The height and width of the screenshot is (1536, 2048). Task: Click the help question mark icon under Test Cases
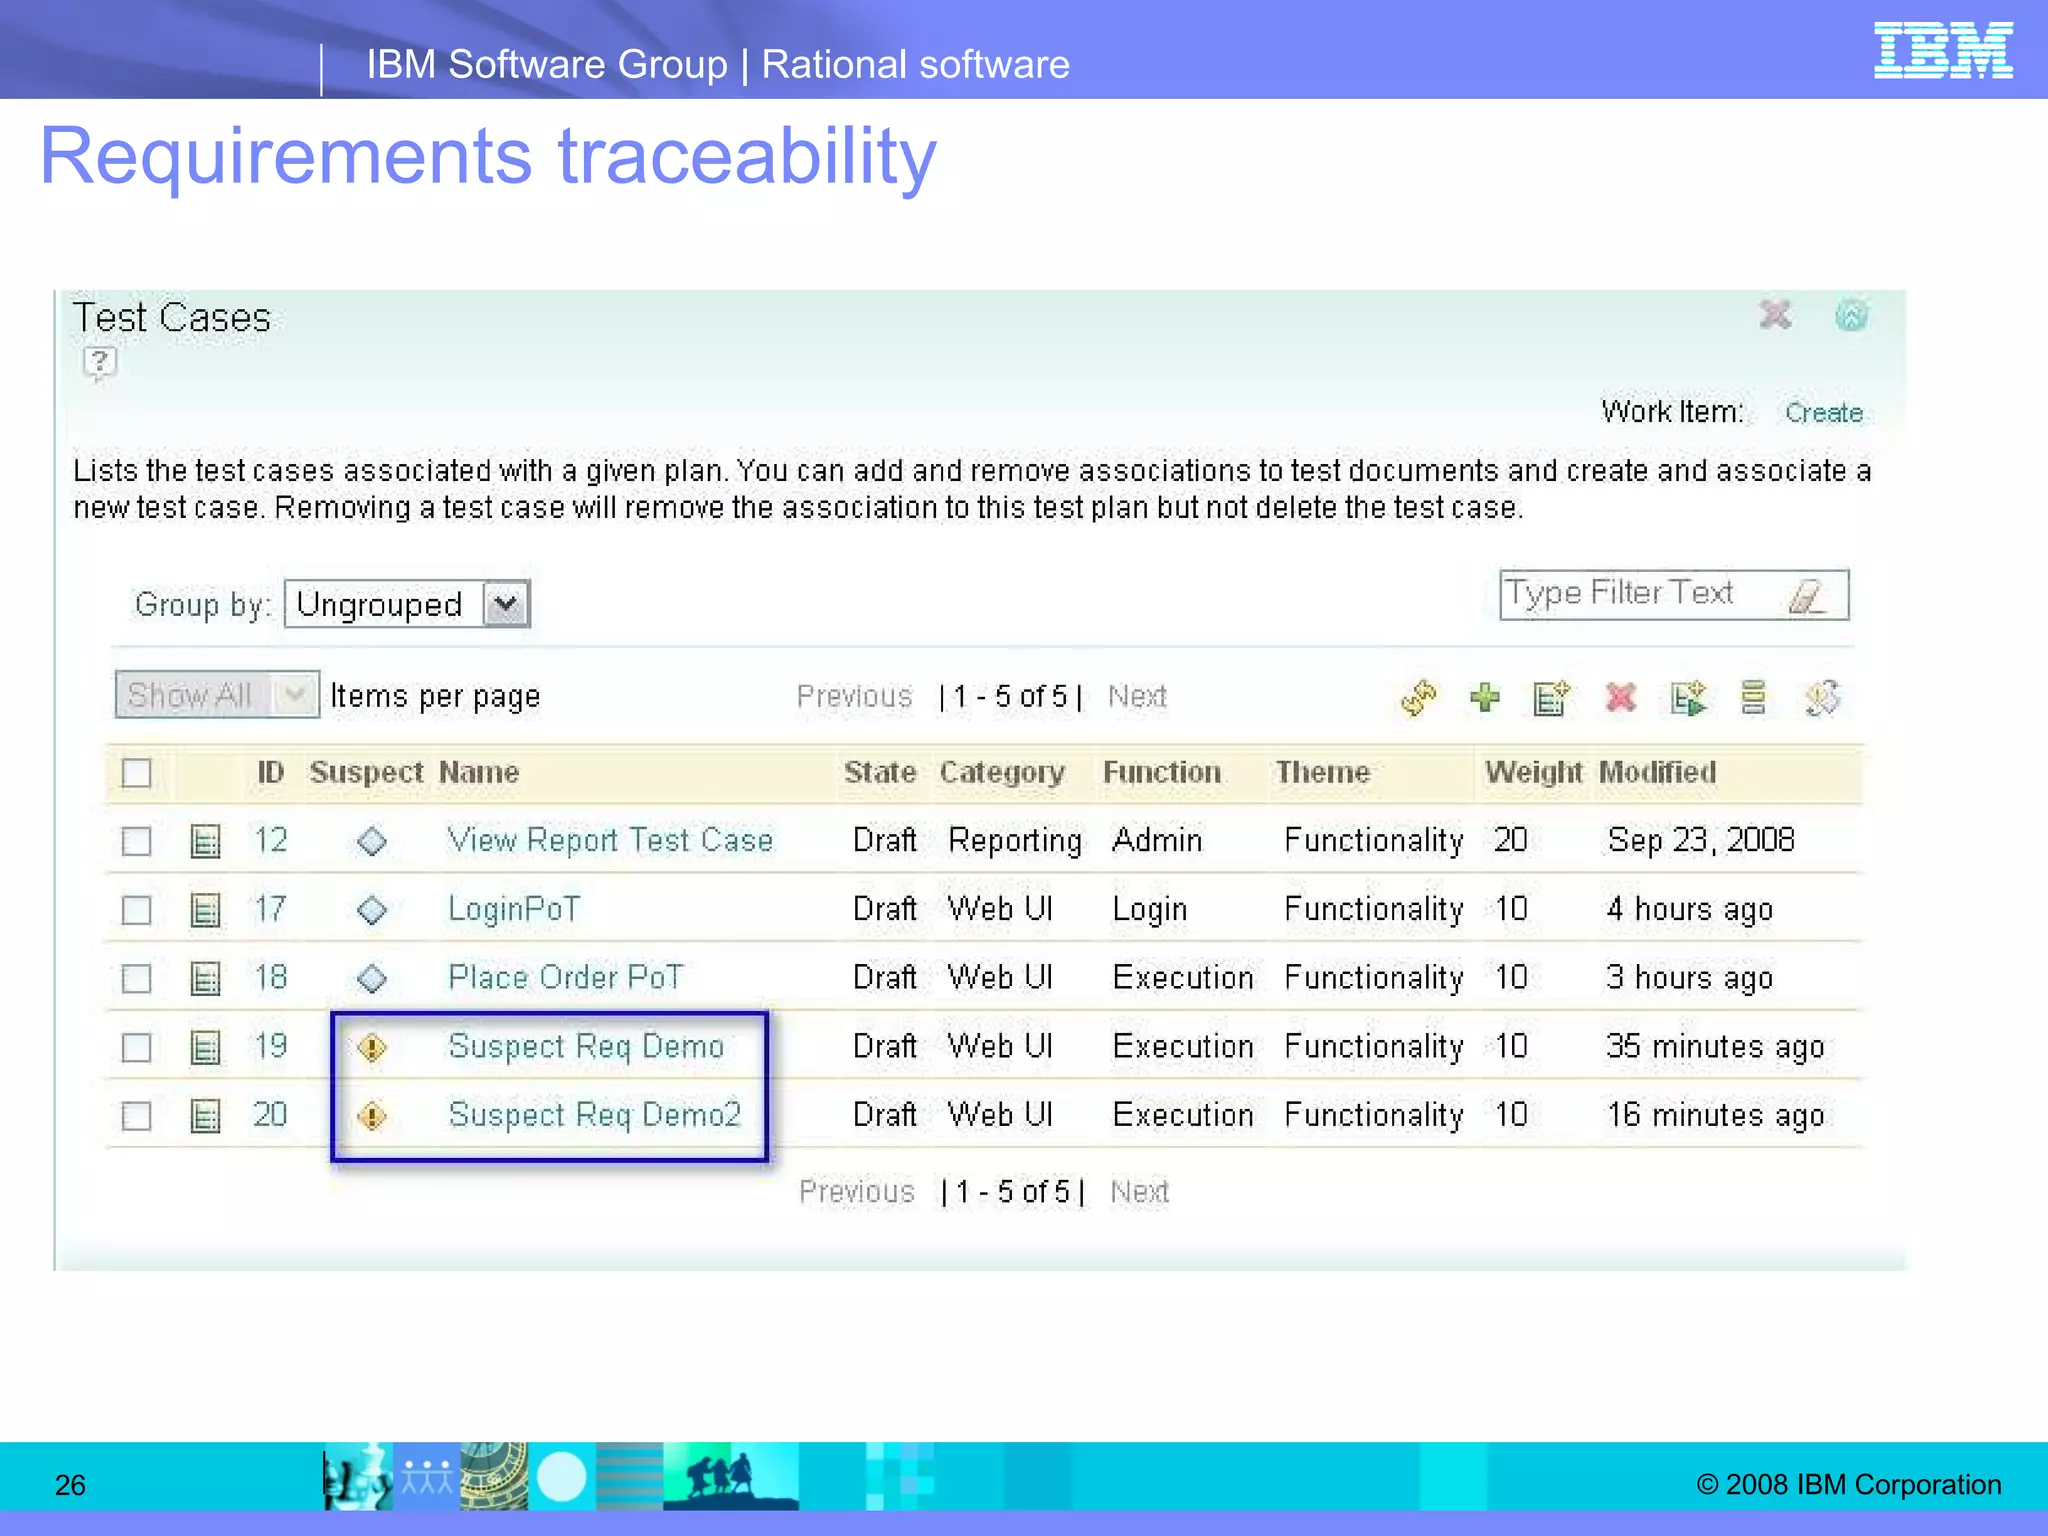click(x=99, y=363)
